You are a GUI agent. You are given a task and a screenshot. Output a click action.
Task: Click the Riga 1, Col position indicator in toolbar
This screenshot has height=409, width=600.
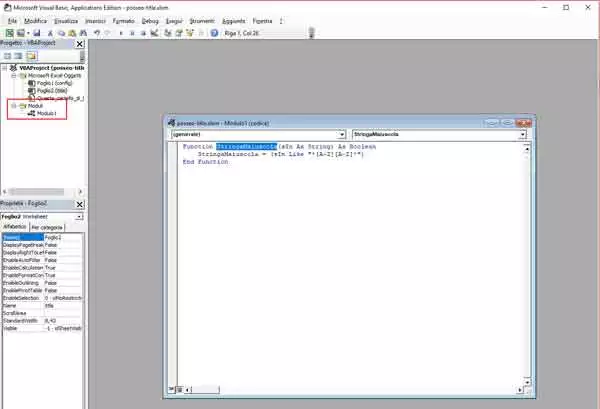[242, 33]
